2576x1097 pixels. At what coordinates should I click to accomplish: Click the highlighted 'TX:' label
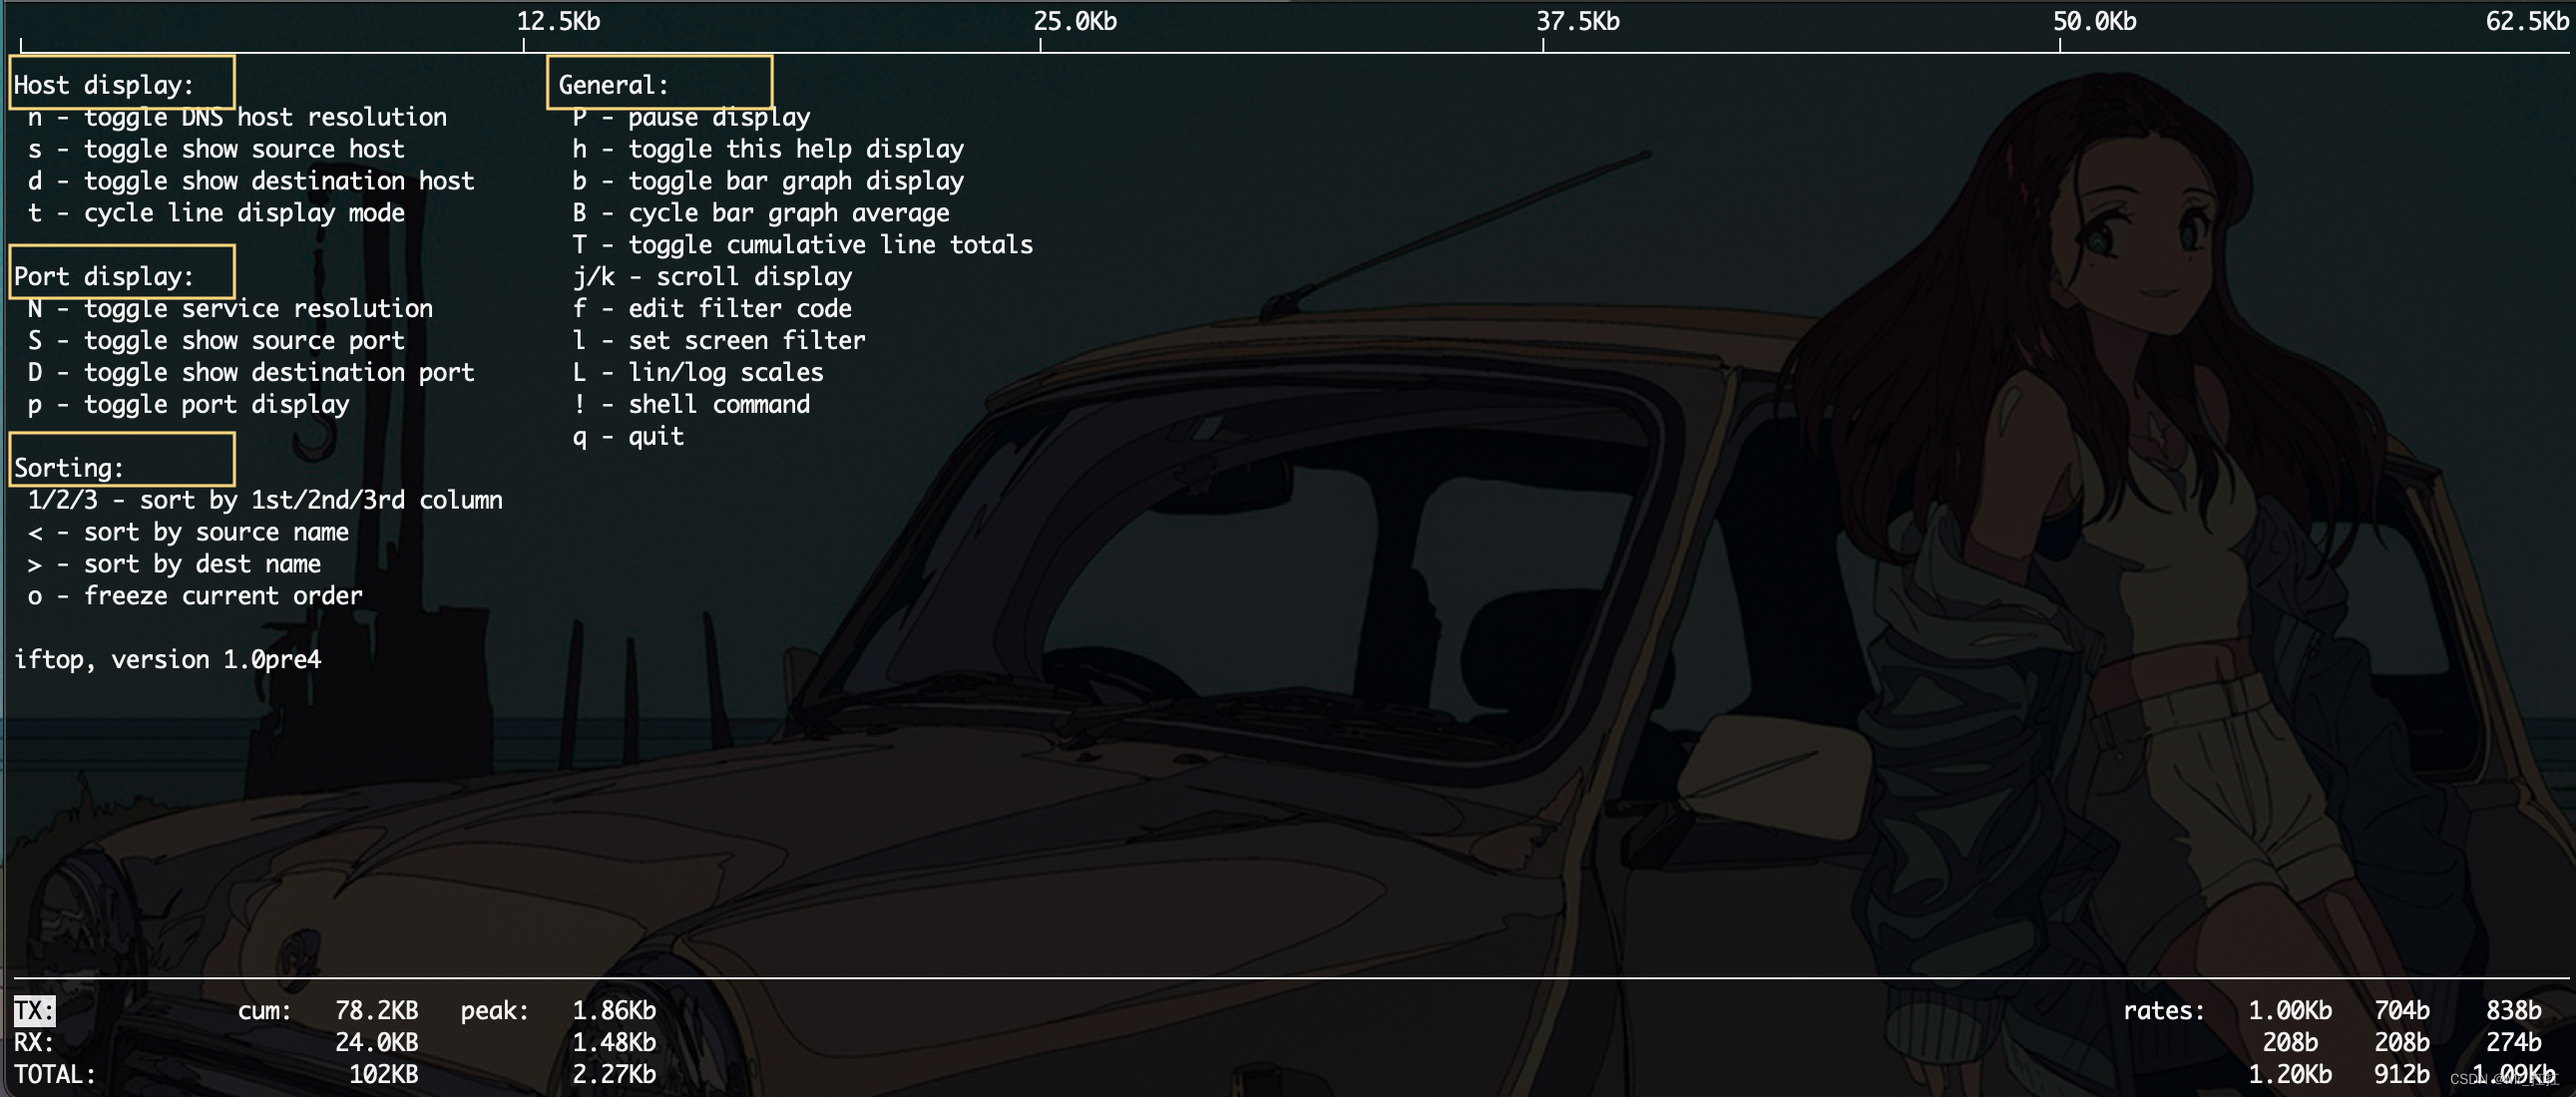34,1011
